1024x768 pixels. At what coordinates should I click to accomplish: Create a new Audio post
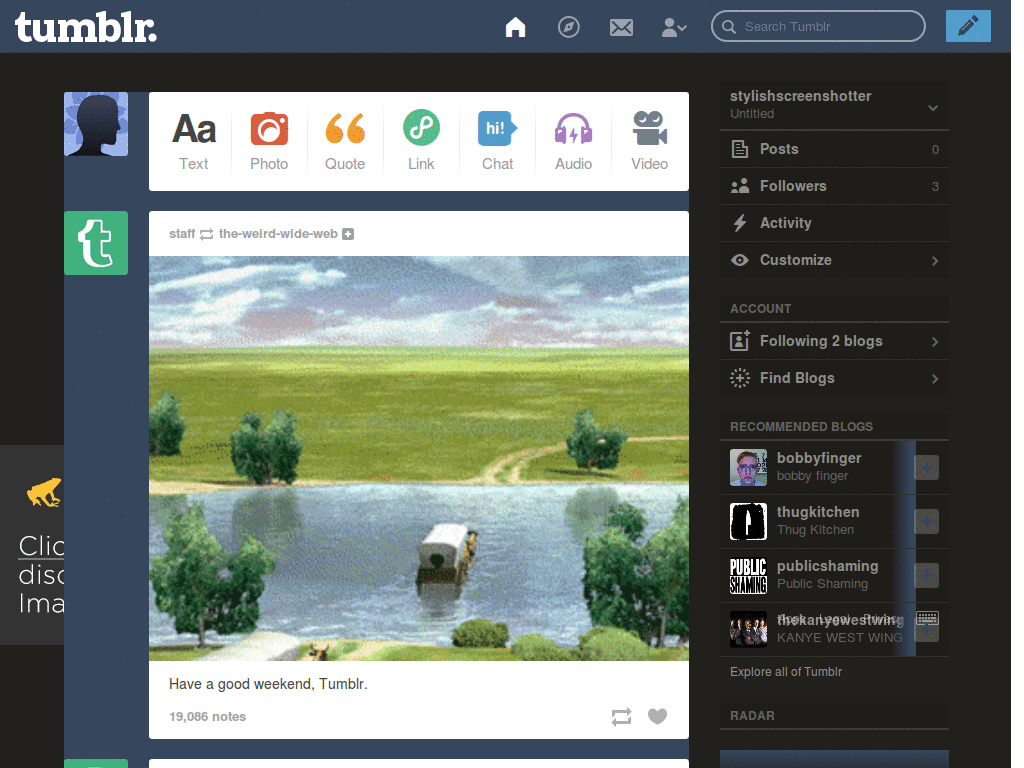coord(573,141)
